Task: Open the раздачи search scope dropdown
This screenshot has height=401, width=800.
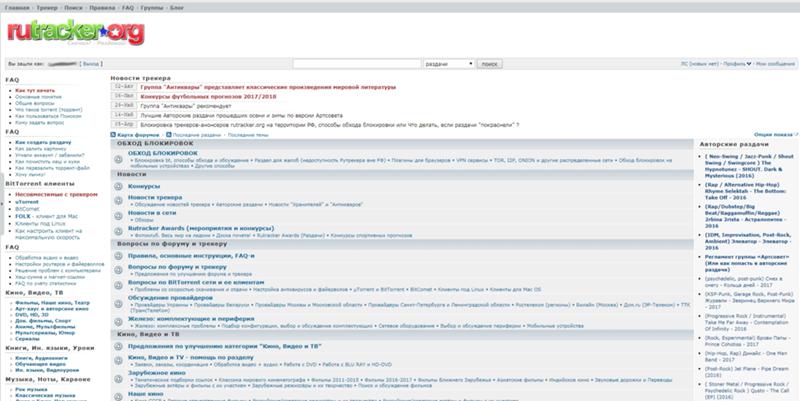Action: 449,64
